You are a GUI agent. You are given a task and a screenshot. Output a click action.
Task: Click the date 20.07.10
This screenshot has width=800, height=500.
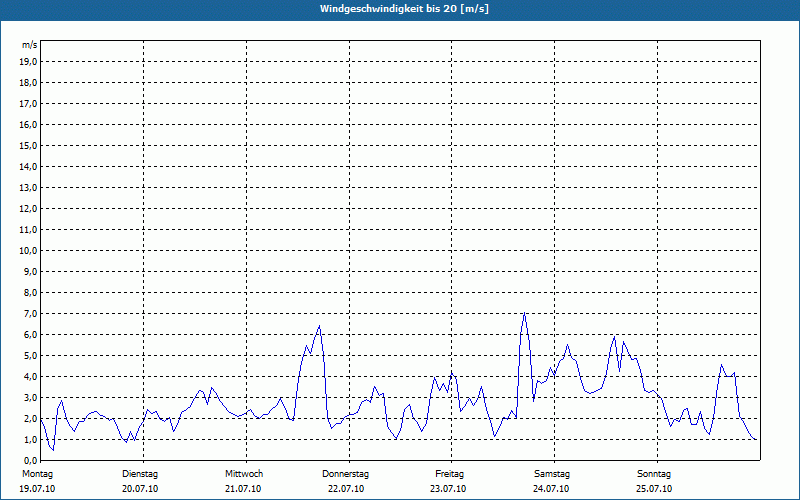pos(140,489)
